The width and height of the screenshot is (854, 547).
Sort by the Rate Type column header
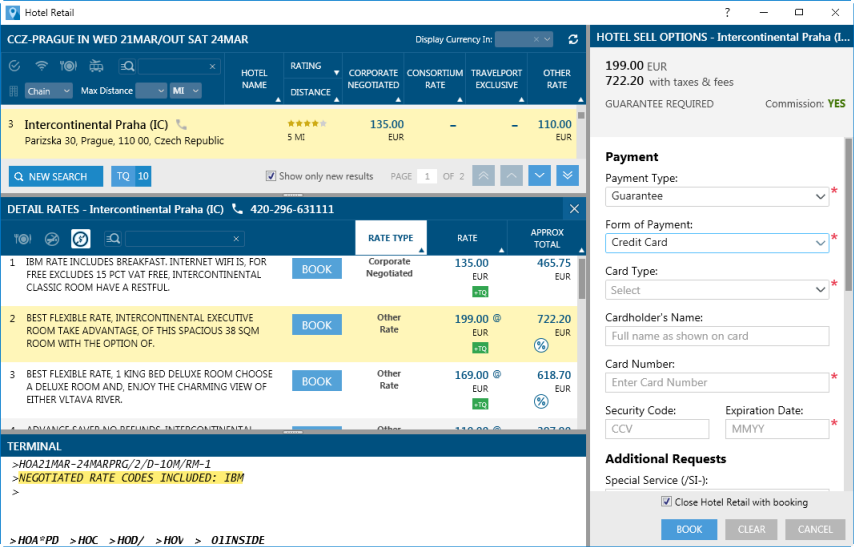[390, 239]
